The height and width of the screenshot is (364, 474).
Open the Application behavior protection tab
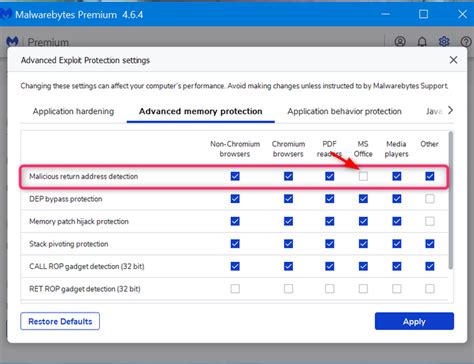pyautogui.click(x=344, y=111)
